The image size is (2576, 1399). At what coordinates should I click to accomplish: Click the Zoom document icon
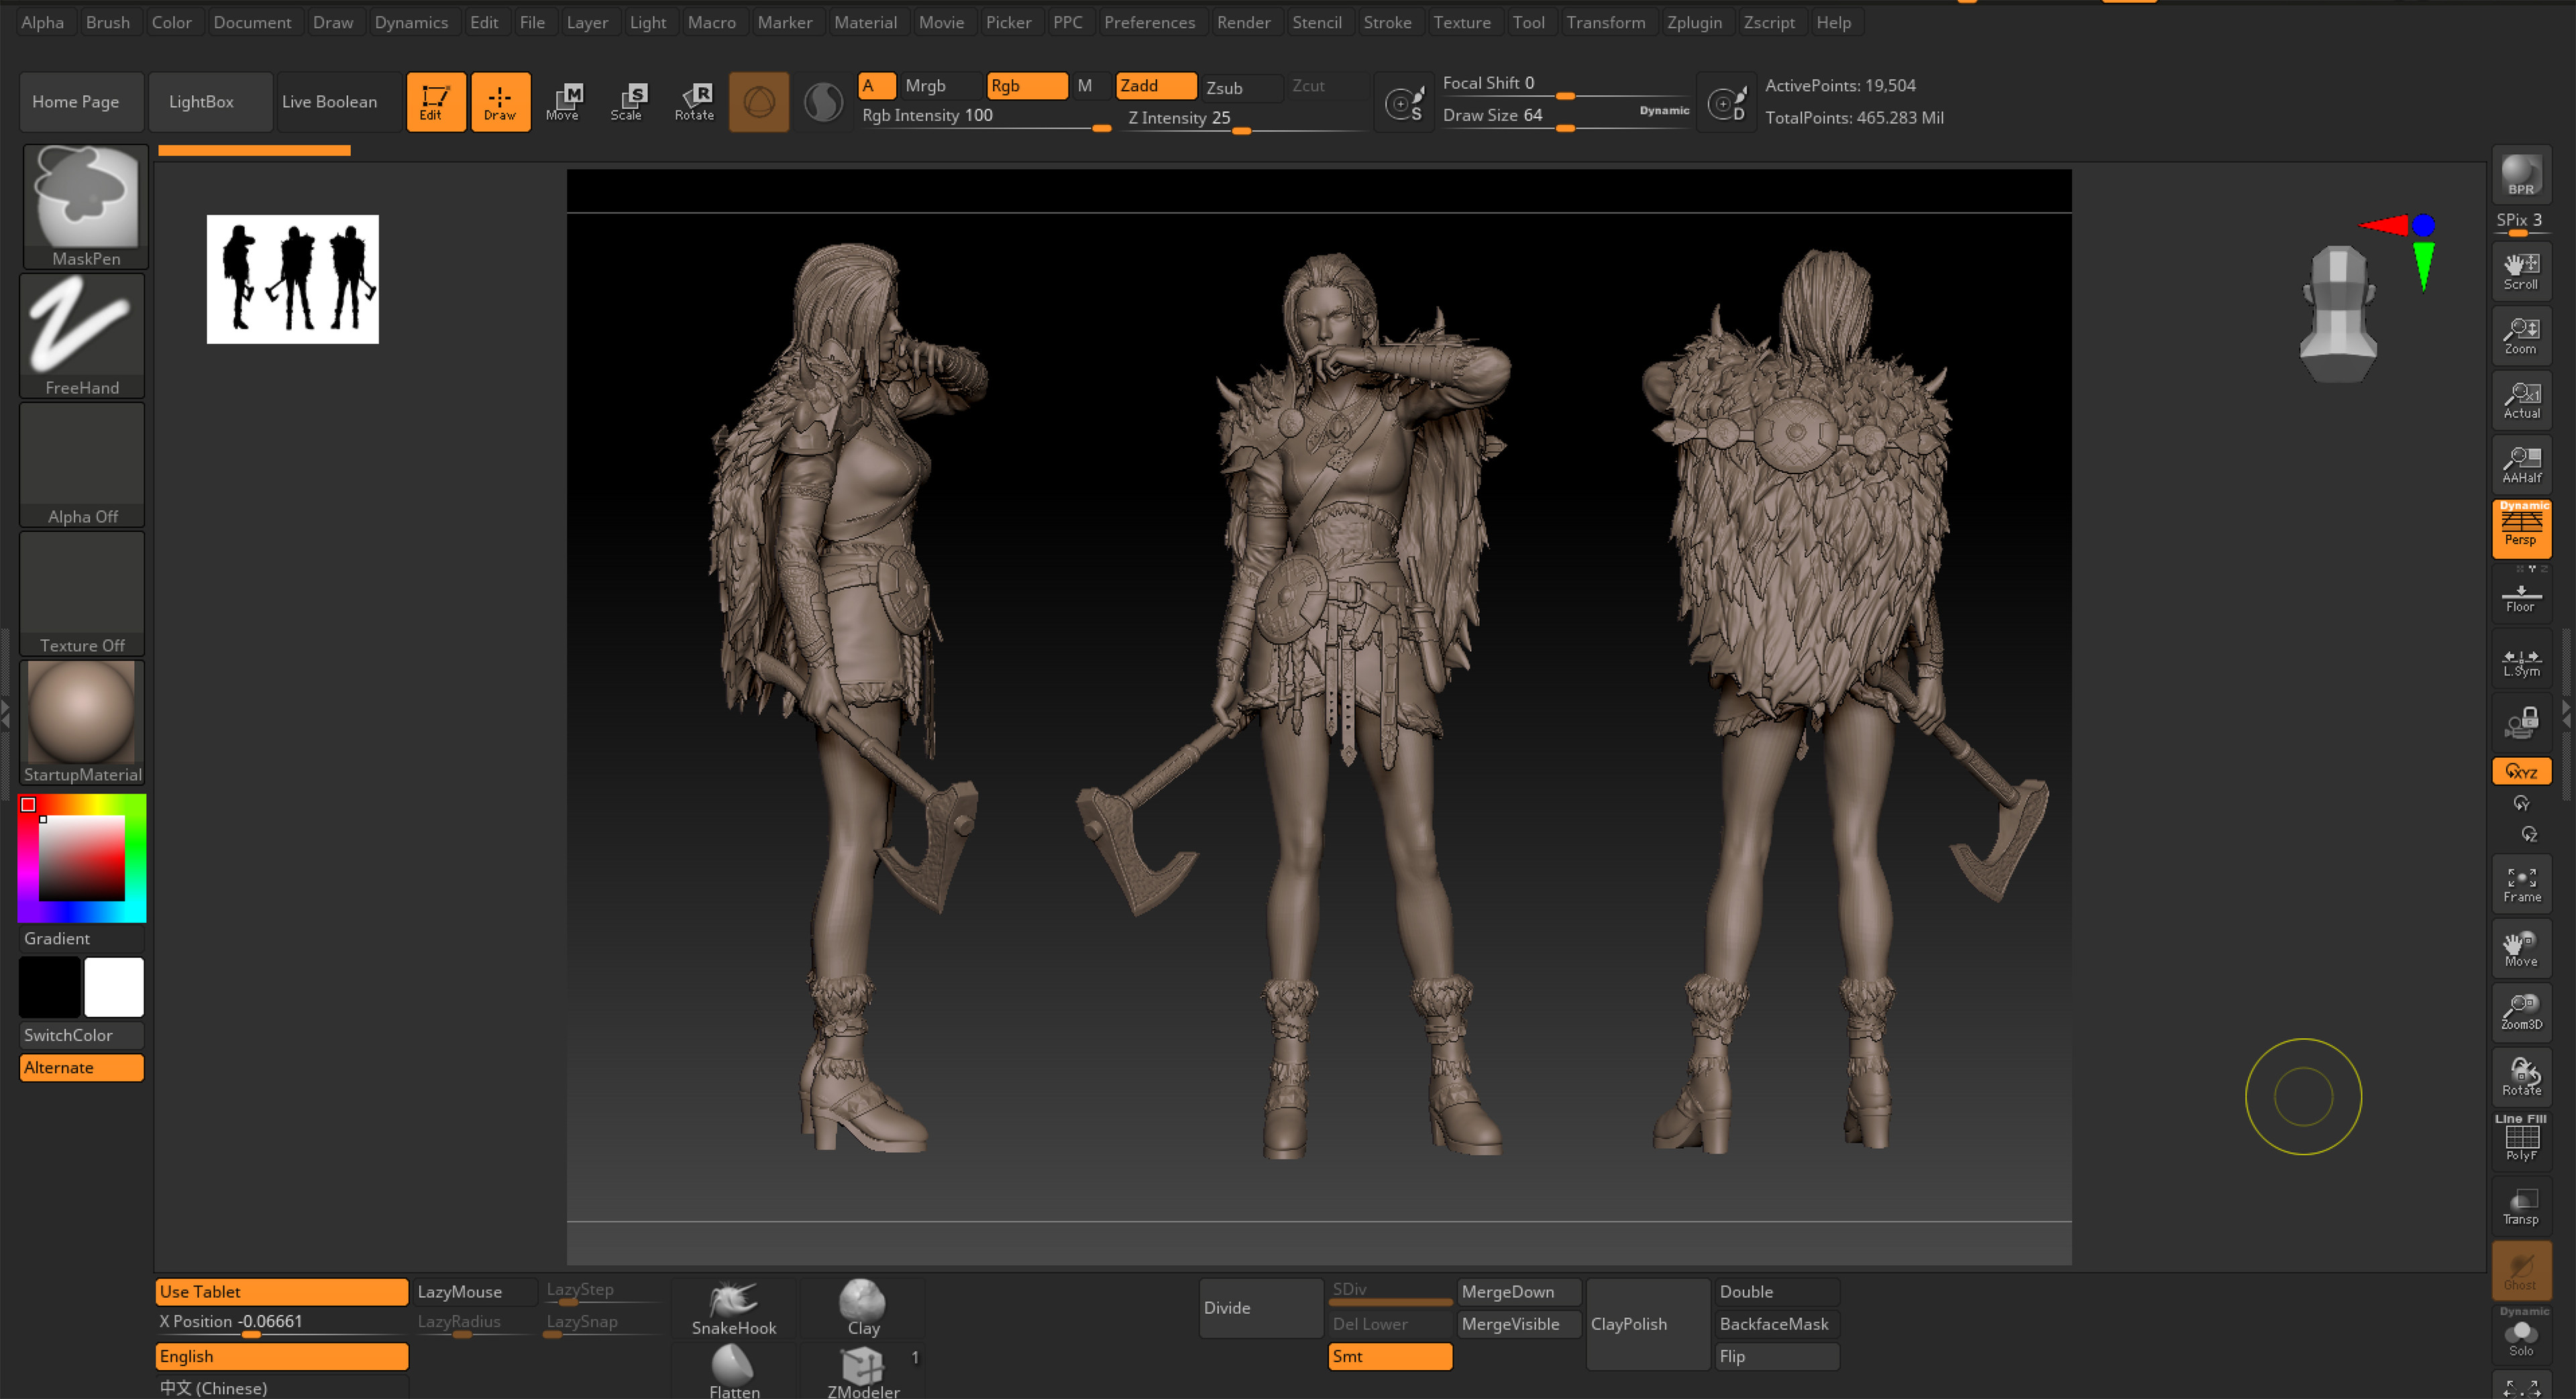coord(2521,336)
